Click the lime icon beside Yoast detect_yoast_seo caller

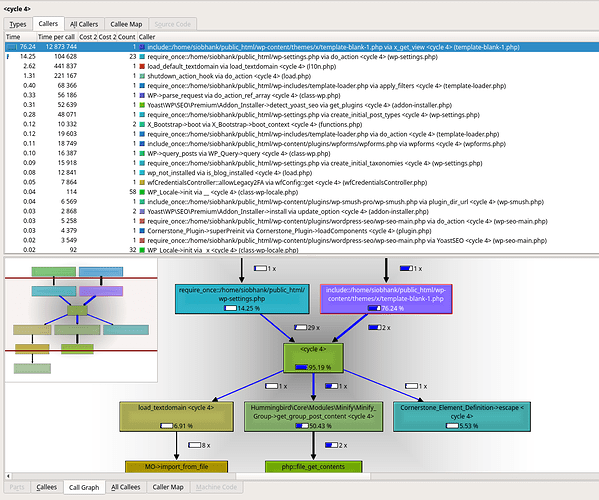142,105
